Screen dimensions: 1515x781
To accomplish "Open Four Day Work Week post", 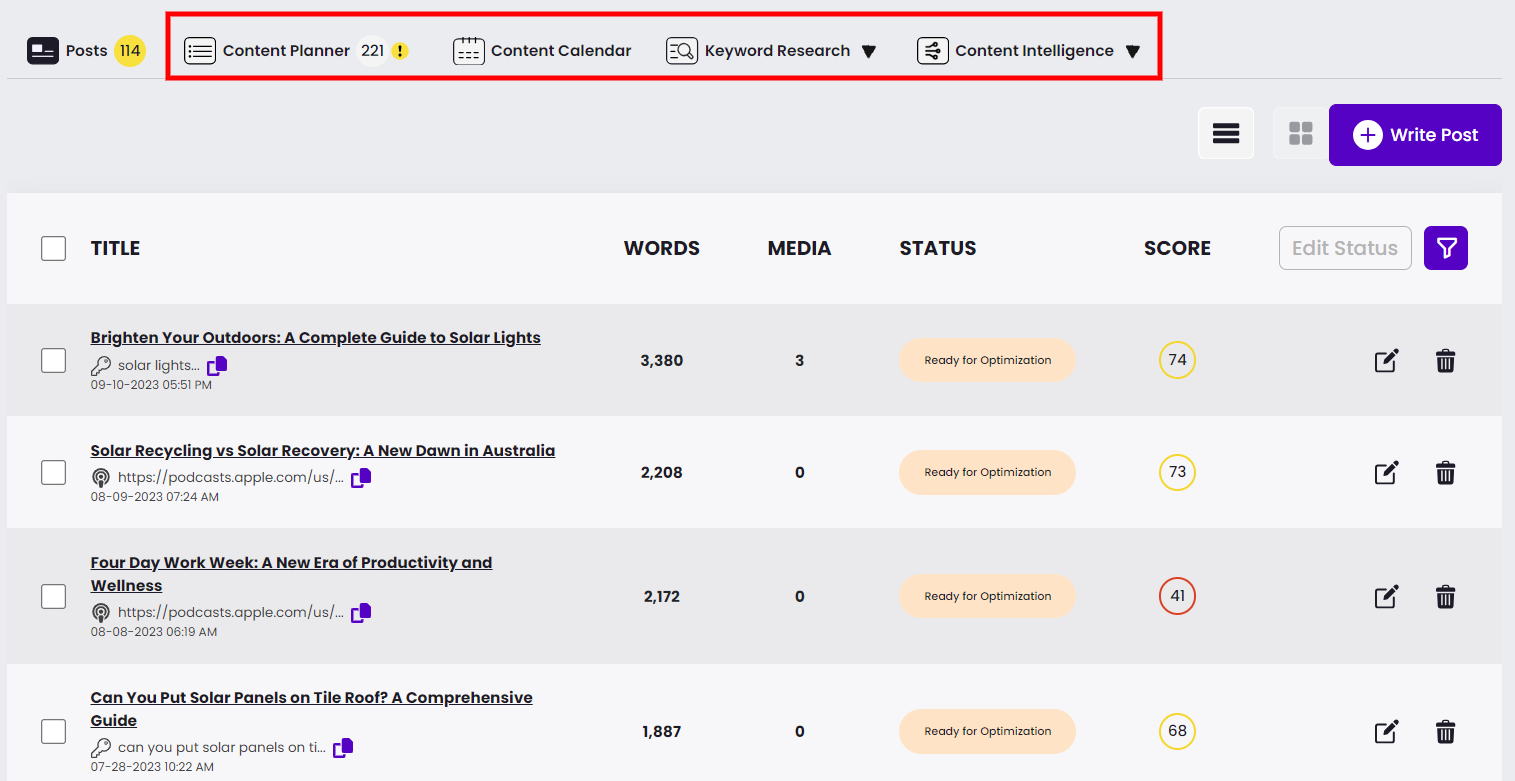I will tap(292, 574).
